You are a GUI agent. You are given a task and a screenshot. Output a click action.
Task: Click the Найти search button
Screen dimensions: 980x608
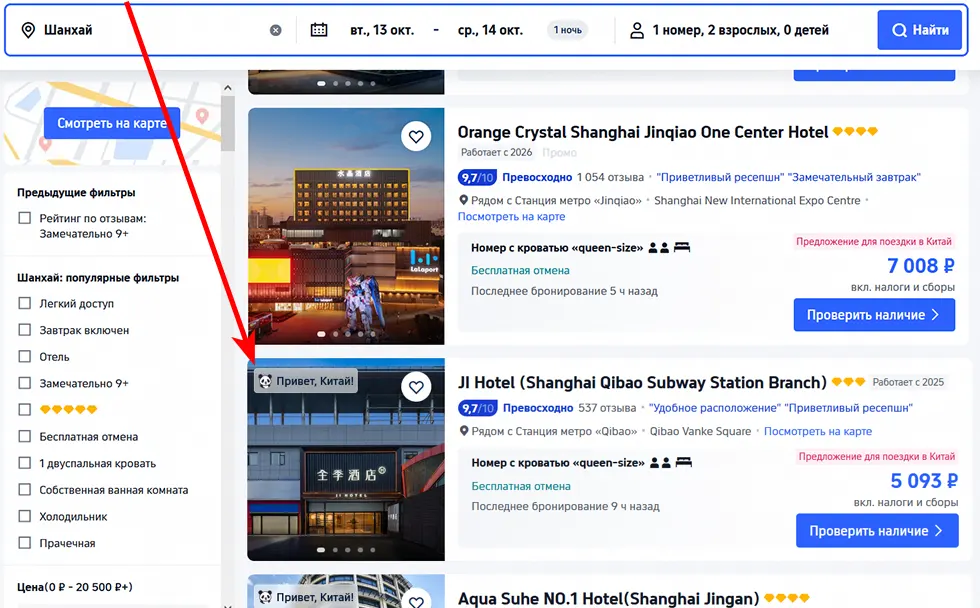[919, 30]
